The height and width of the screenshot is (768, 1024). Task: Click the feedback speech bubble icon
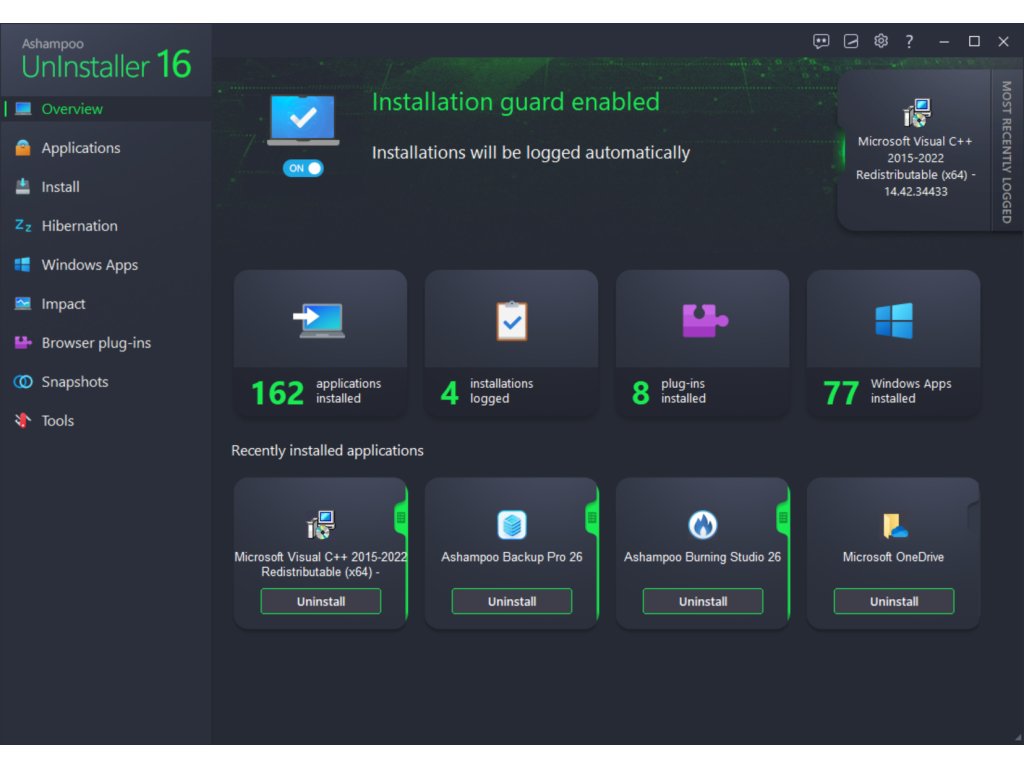[x=821, y=41]
